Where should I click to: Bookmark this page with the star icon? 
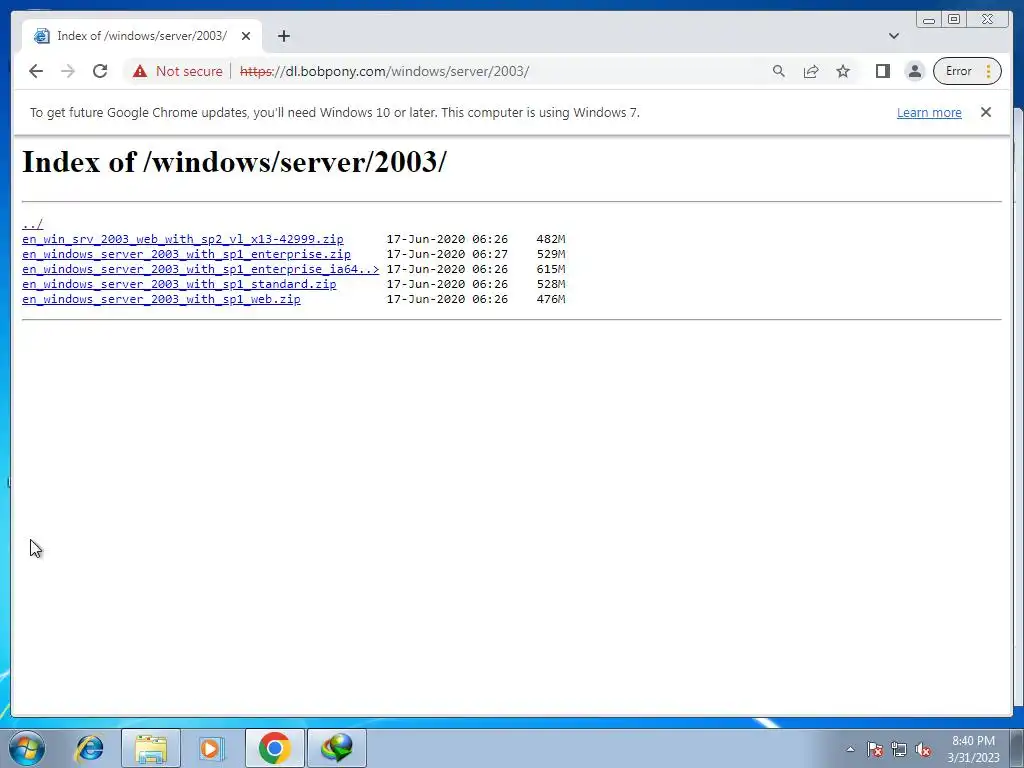tap(843, 71)
